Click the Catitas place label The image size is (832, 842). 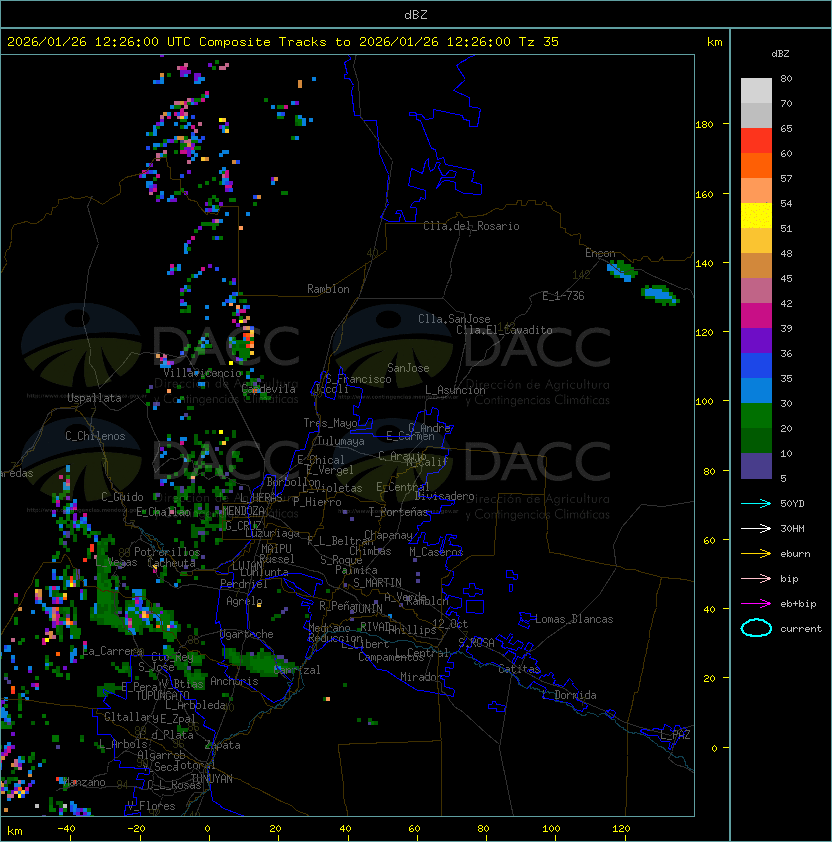519,669
